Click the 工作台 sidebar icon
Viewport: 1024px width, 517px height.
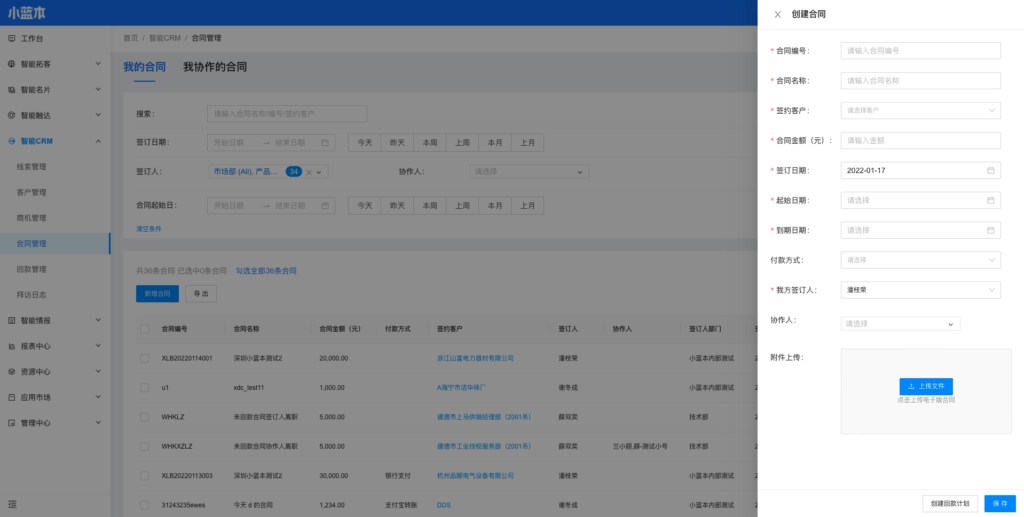point(11,38)
